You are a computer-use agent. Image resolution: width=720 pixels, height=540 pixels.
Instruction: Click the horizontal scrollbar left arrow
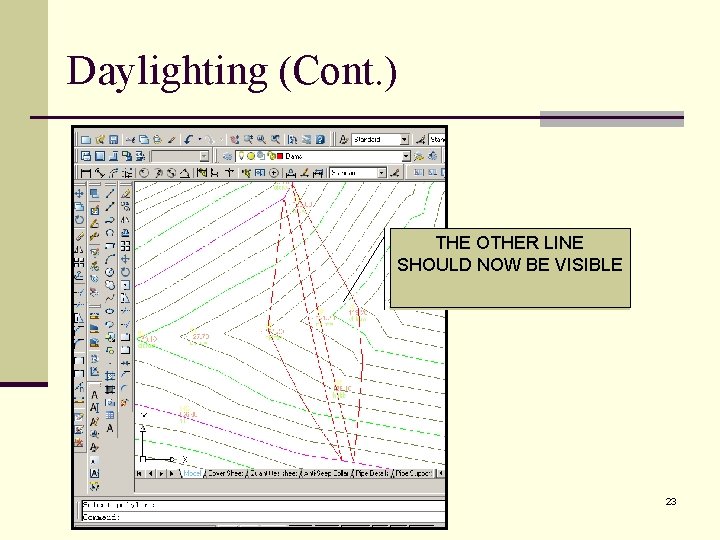(x=440, y=473)
